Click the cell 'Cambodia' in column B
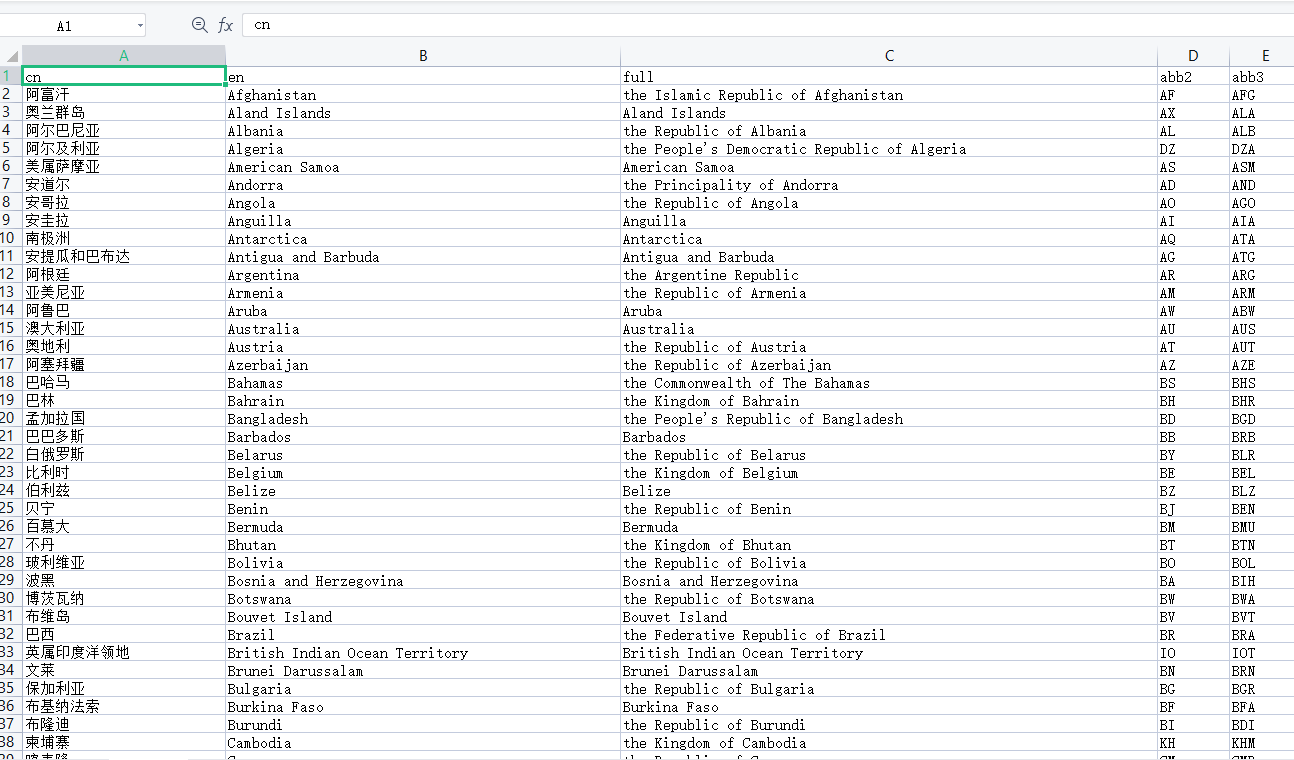The width and height of the screenshot is (1294, 760). pyautogui.click(x=423, y=743)
